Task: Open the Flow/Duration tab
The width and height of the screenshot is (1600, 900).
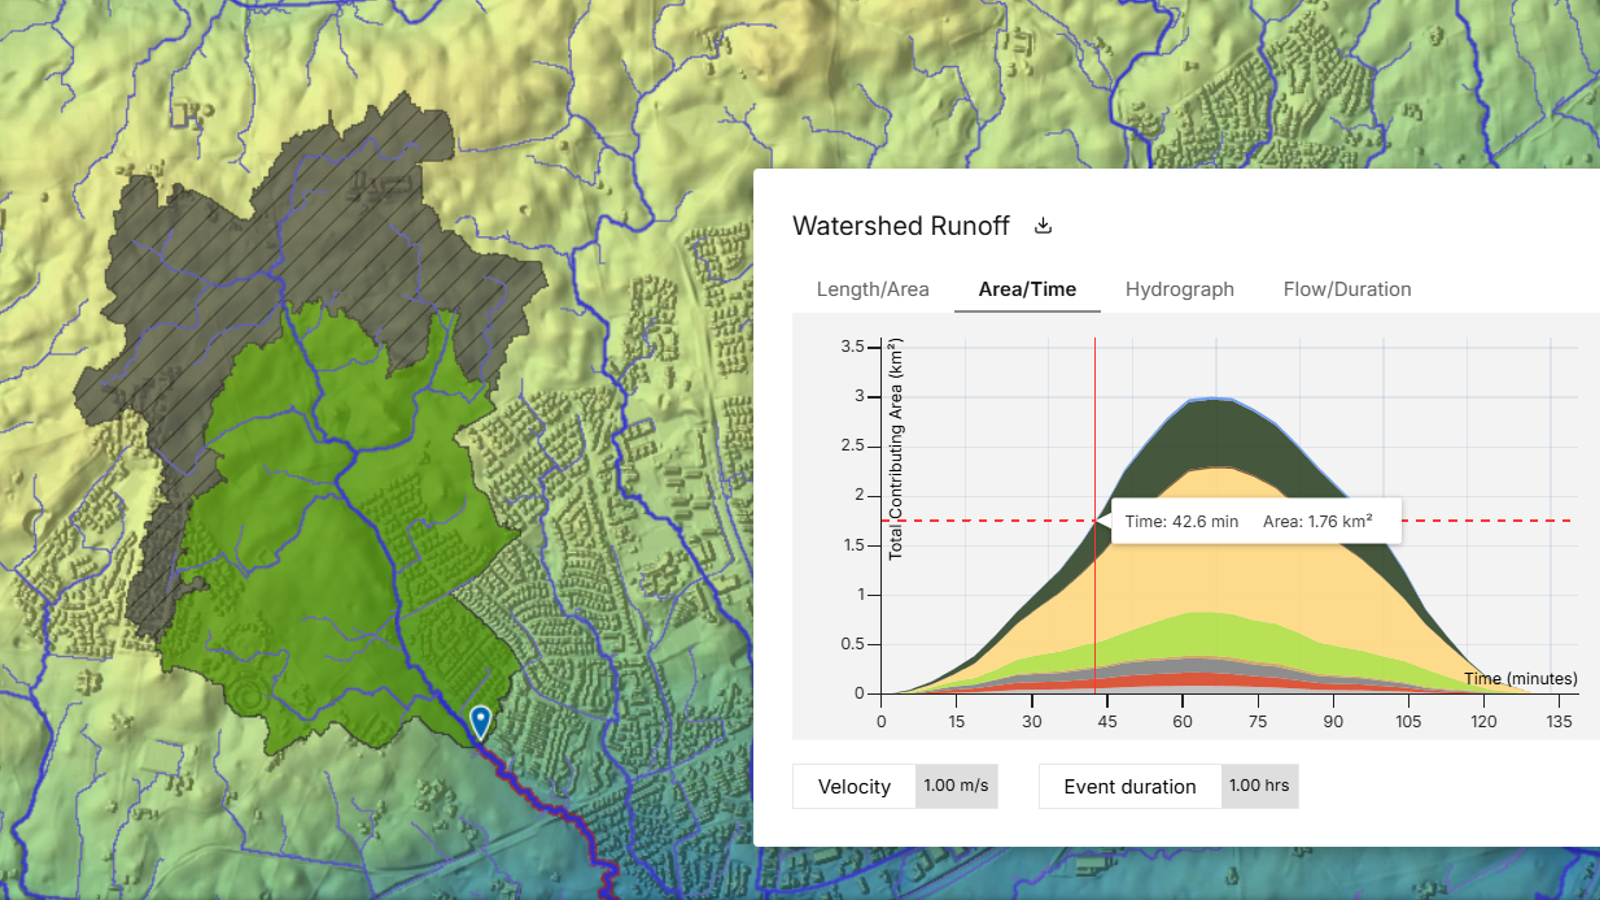Action: [x=1347, y=289]
